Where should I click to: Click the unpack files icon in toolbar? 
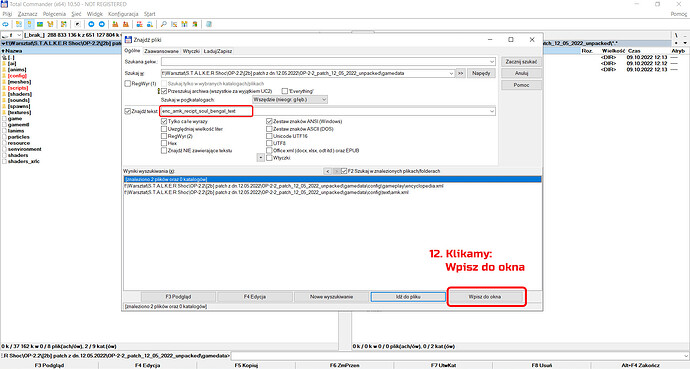coord(125,24)
